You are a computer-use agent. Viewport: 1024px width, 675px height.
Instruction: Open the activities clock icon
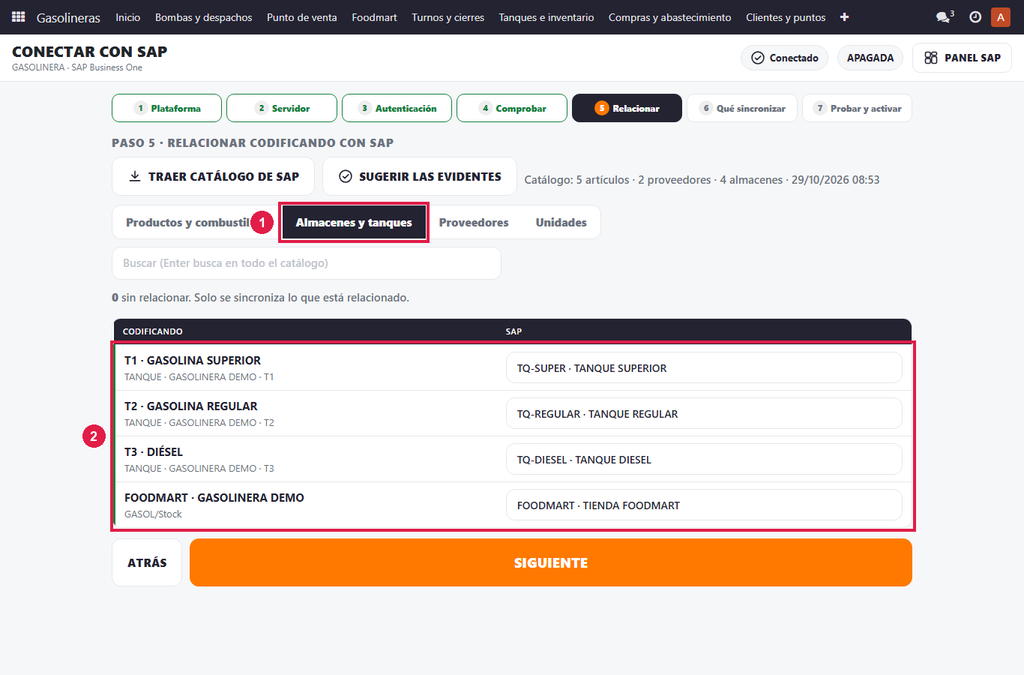975,17
